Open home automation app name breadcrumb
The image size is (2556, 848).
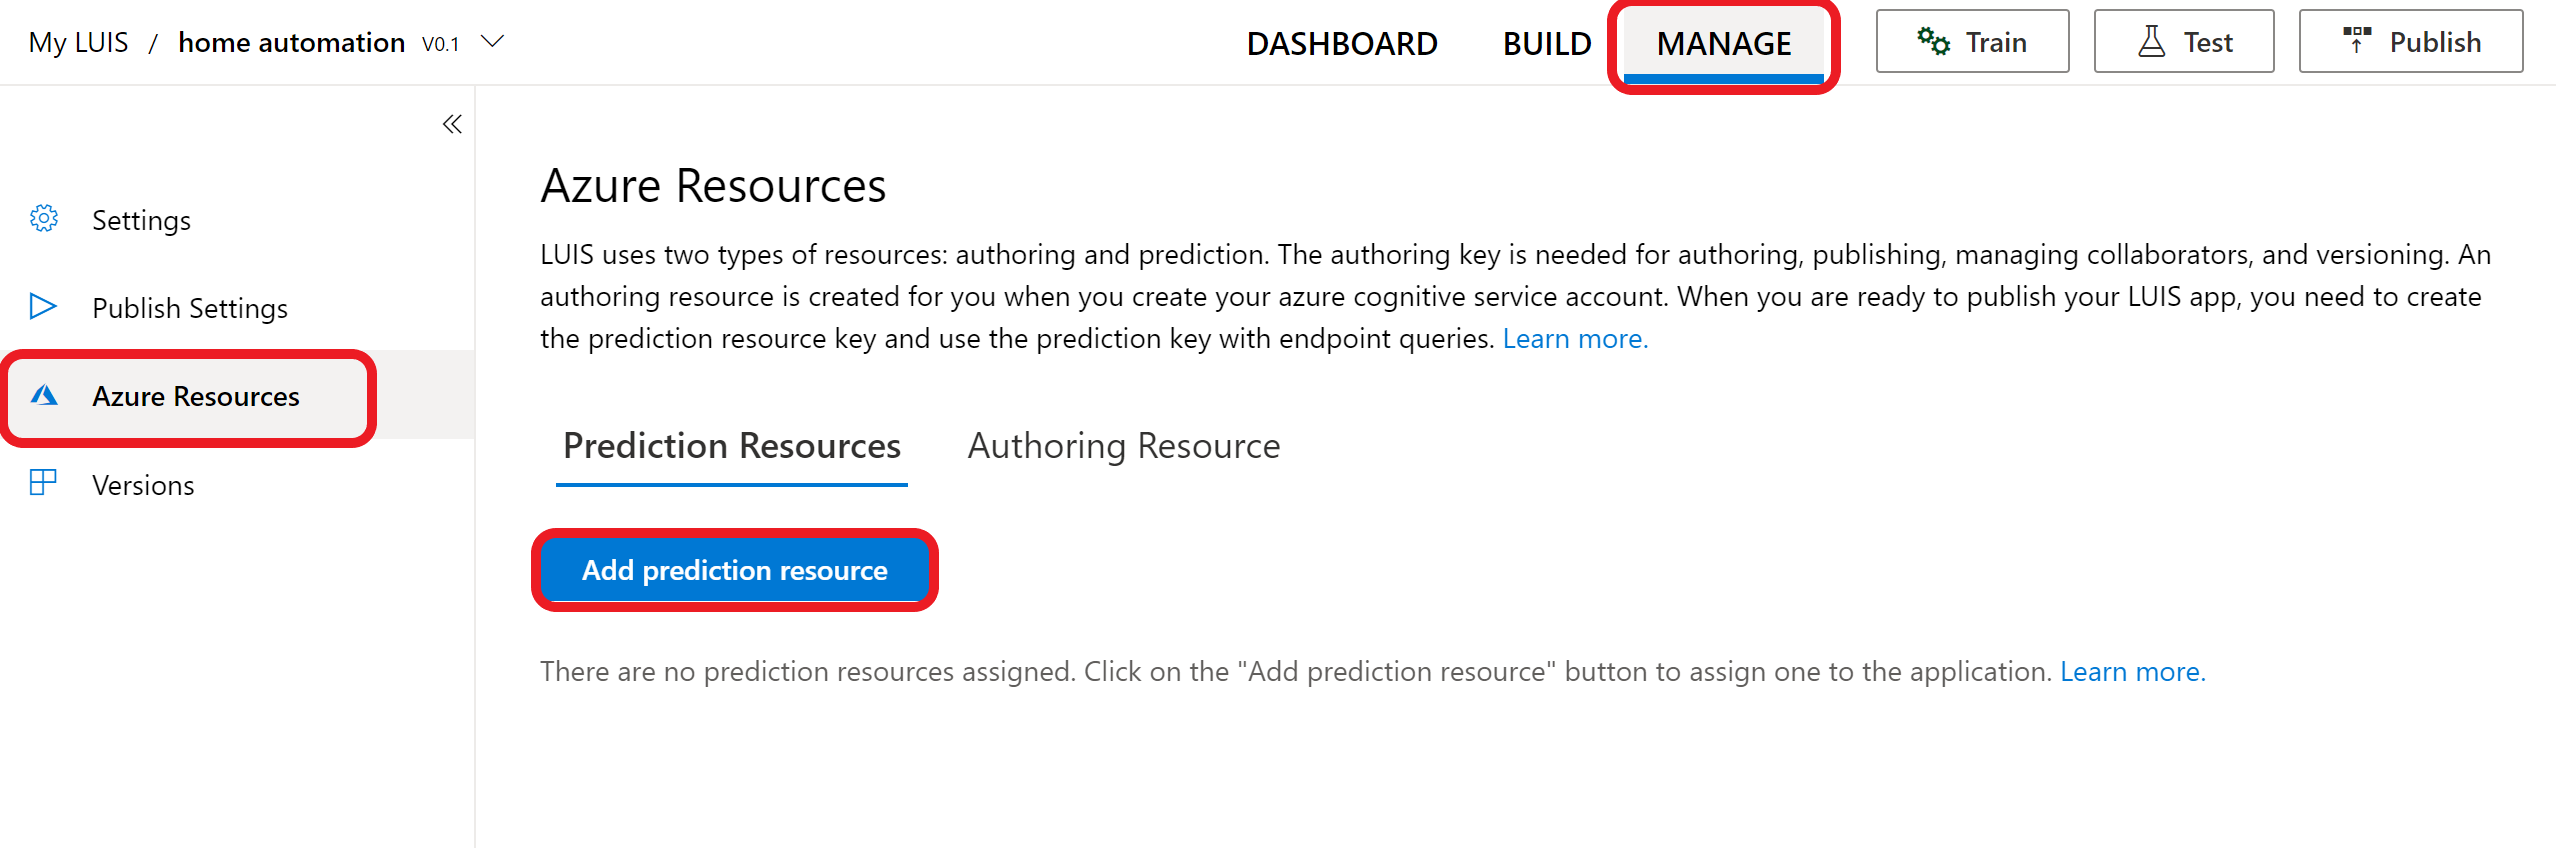[291, 43]
